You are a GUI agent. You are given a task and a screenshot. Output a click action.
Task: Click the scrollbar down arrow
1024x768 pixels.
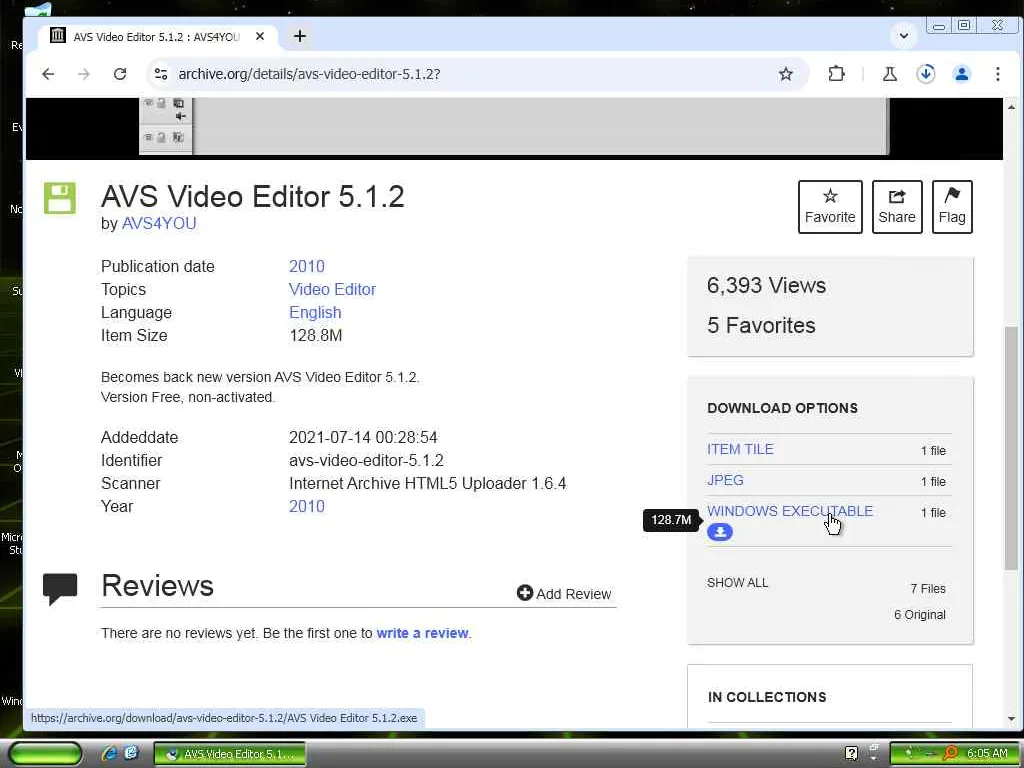pos(1011,719)
